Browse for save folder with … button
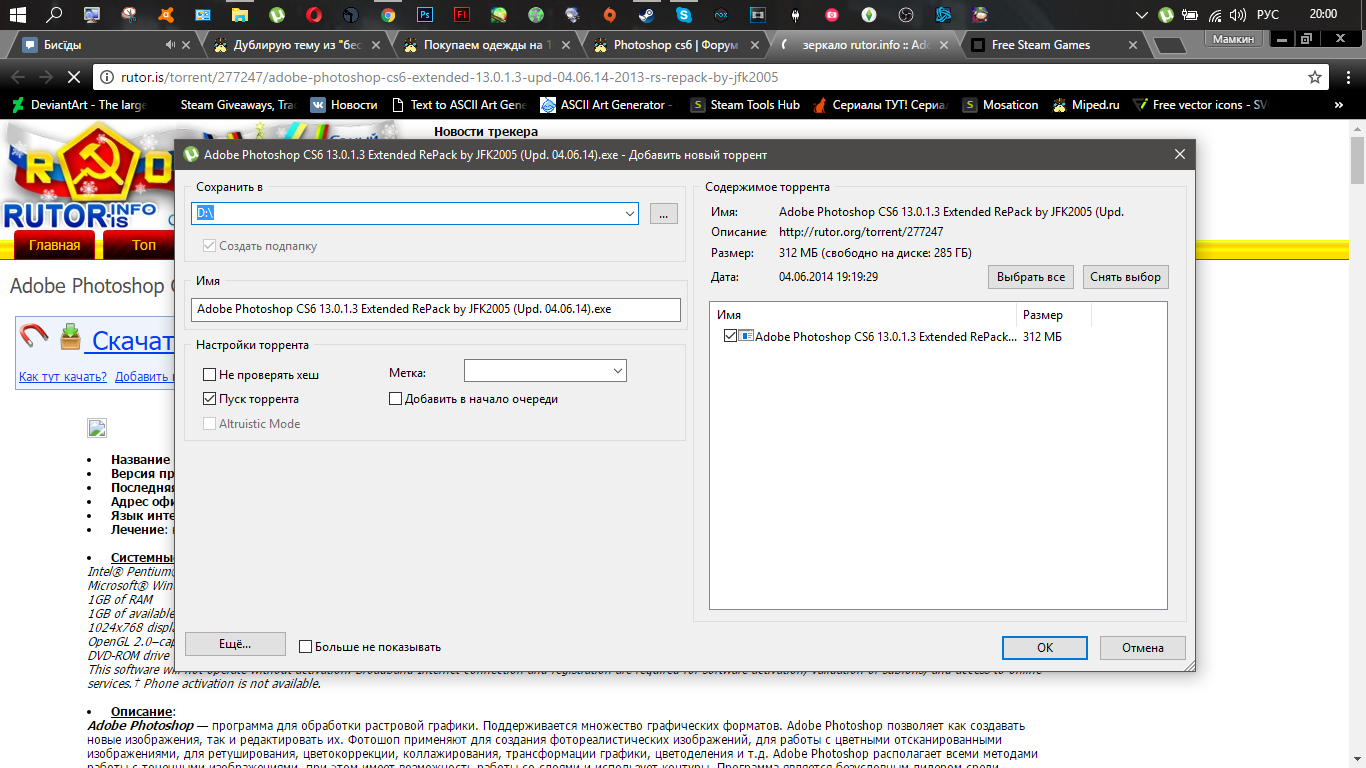The height and width of the screenshot is (768, 1366). click(664, 213)
